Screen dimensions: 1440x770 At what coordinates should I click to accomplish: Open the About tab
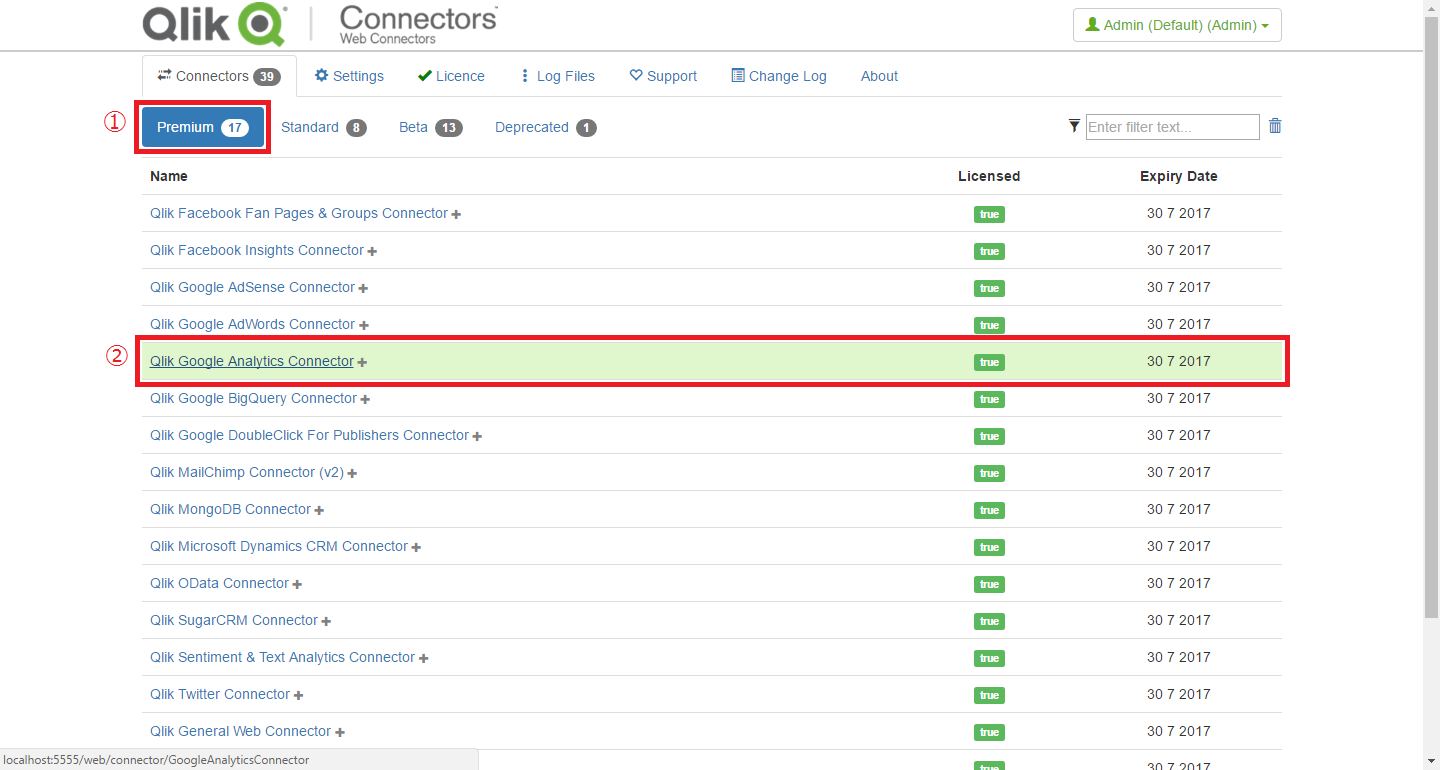pos(879,76)
